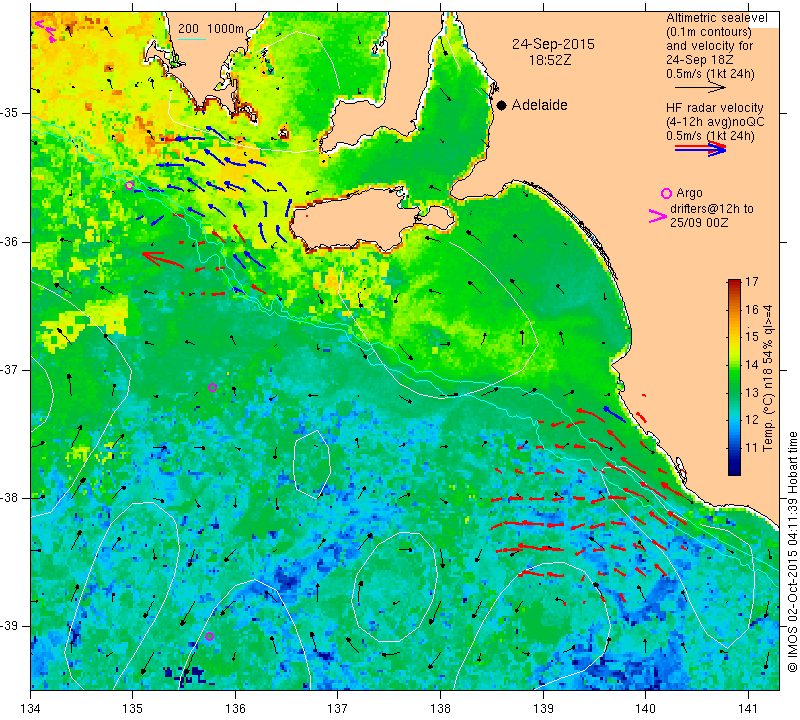Click the 1000m depth contour label
The image size is (800, 720).
coord(226,29)
